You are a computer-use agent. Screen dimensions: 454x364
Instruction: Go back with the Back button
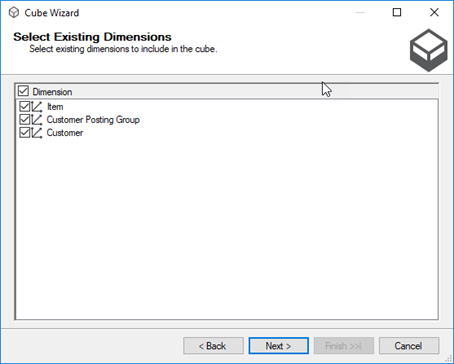[x=213, y=346]
